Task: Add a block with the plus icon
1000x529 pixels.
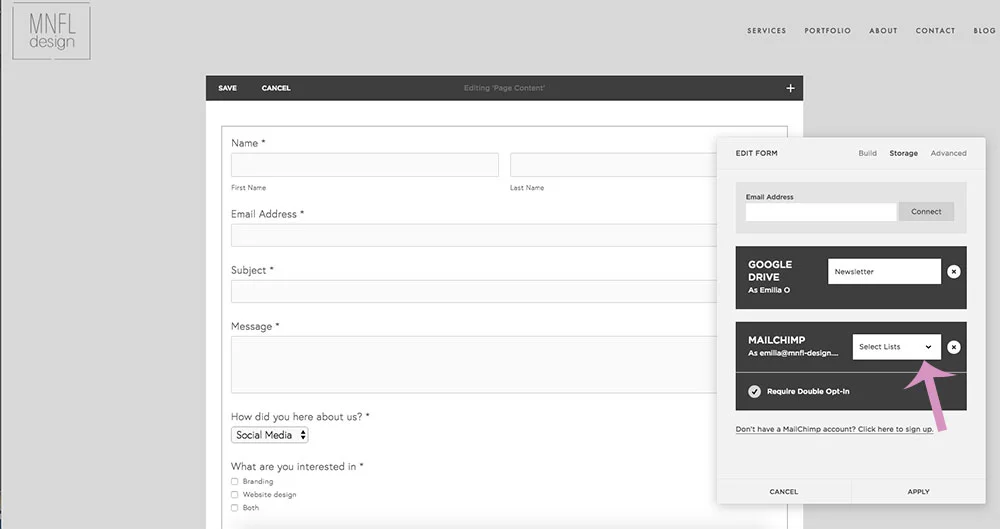Action: coord(790,88)
